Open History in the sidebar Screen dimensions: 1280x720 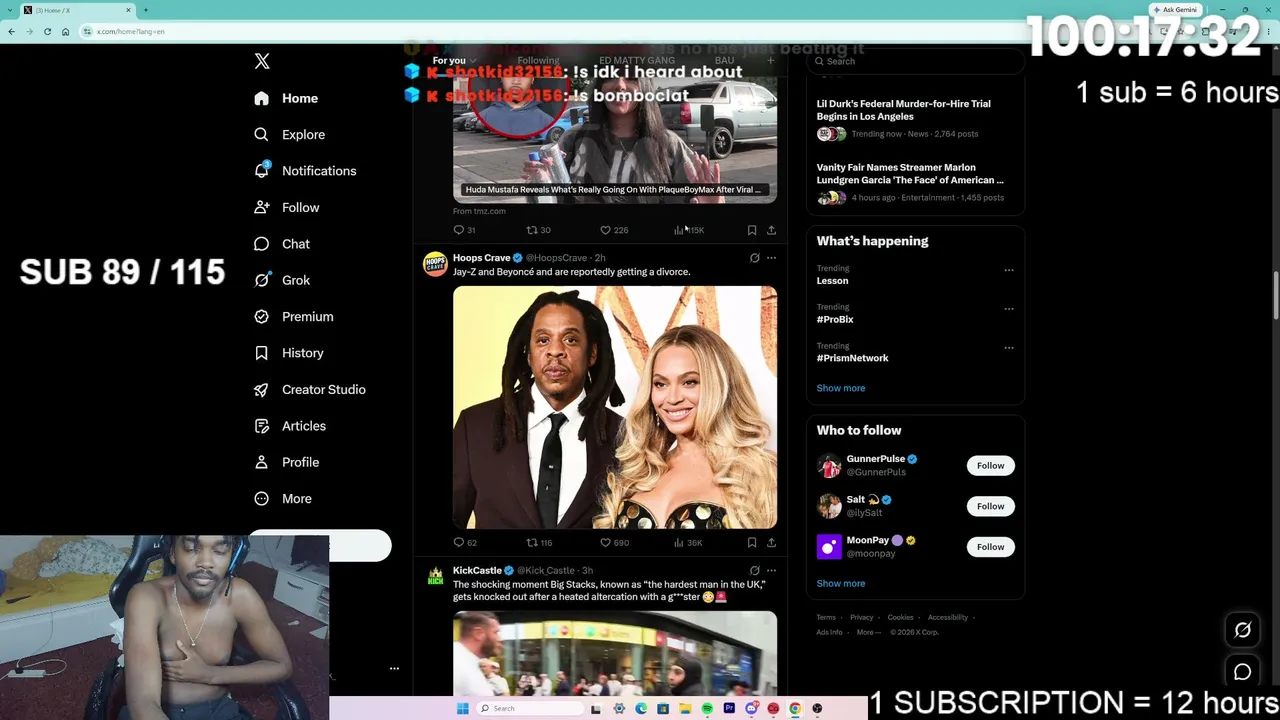(x=289, y=353)
